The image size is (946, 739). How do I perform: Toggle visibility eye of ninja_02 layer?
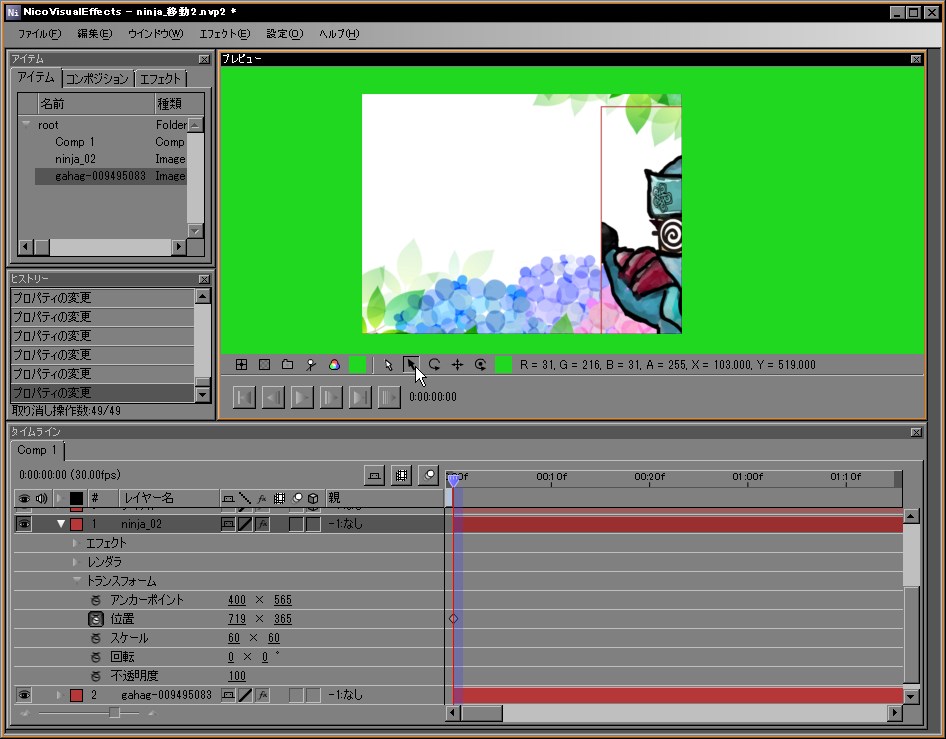24,524
